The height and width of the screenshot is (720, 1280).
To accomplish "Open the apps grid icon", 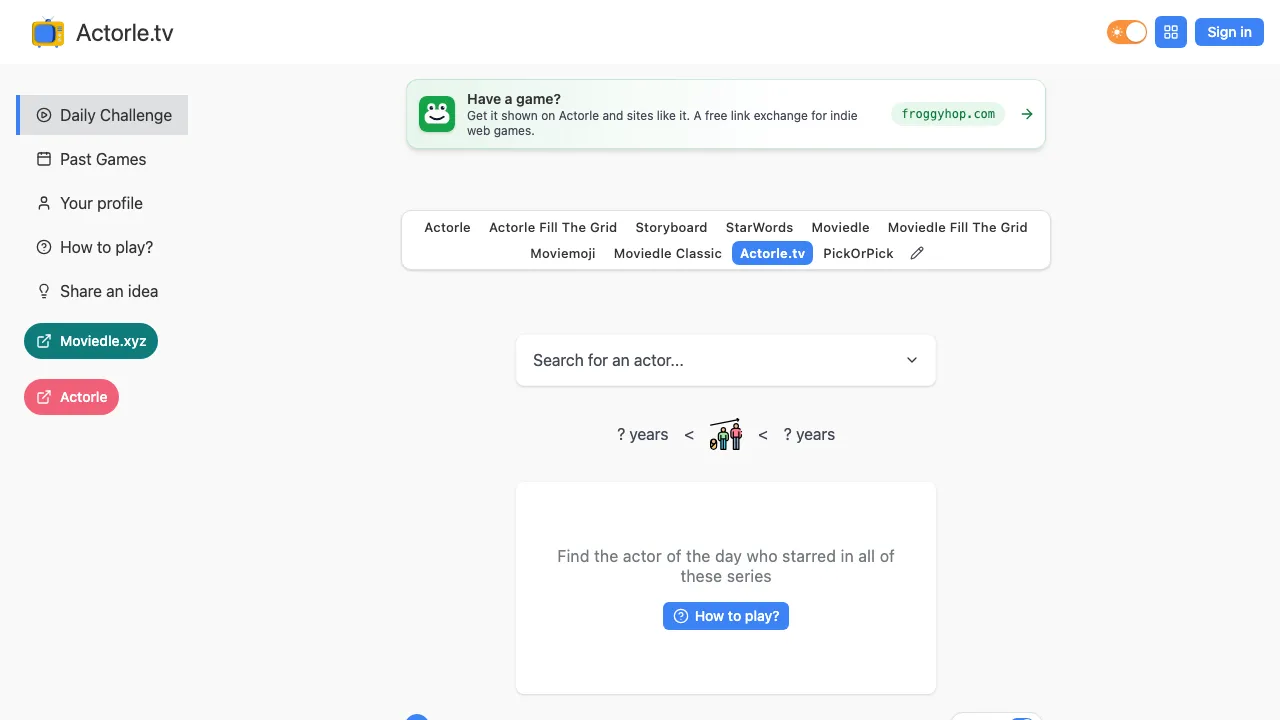I will (1171, 32).
